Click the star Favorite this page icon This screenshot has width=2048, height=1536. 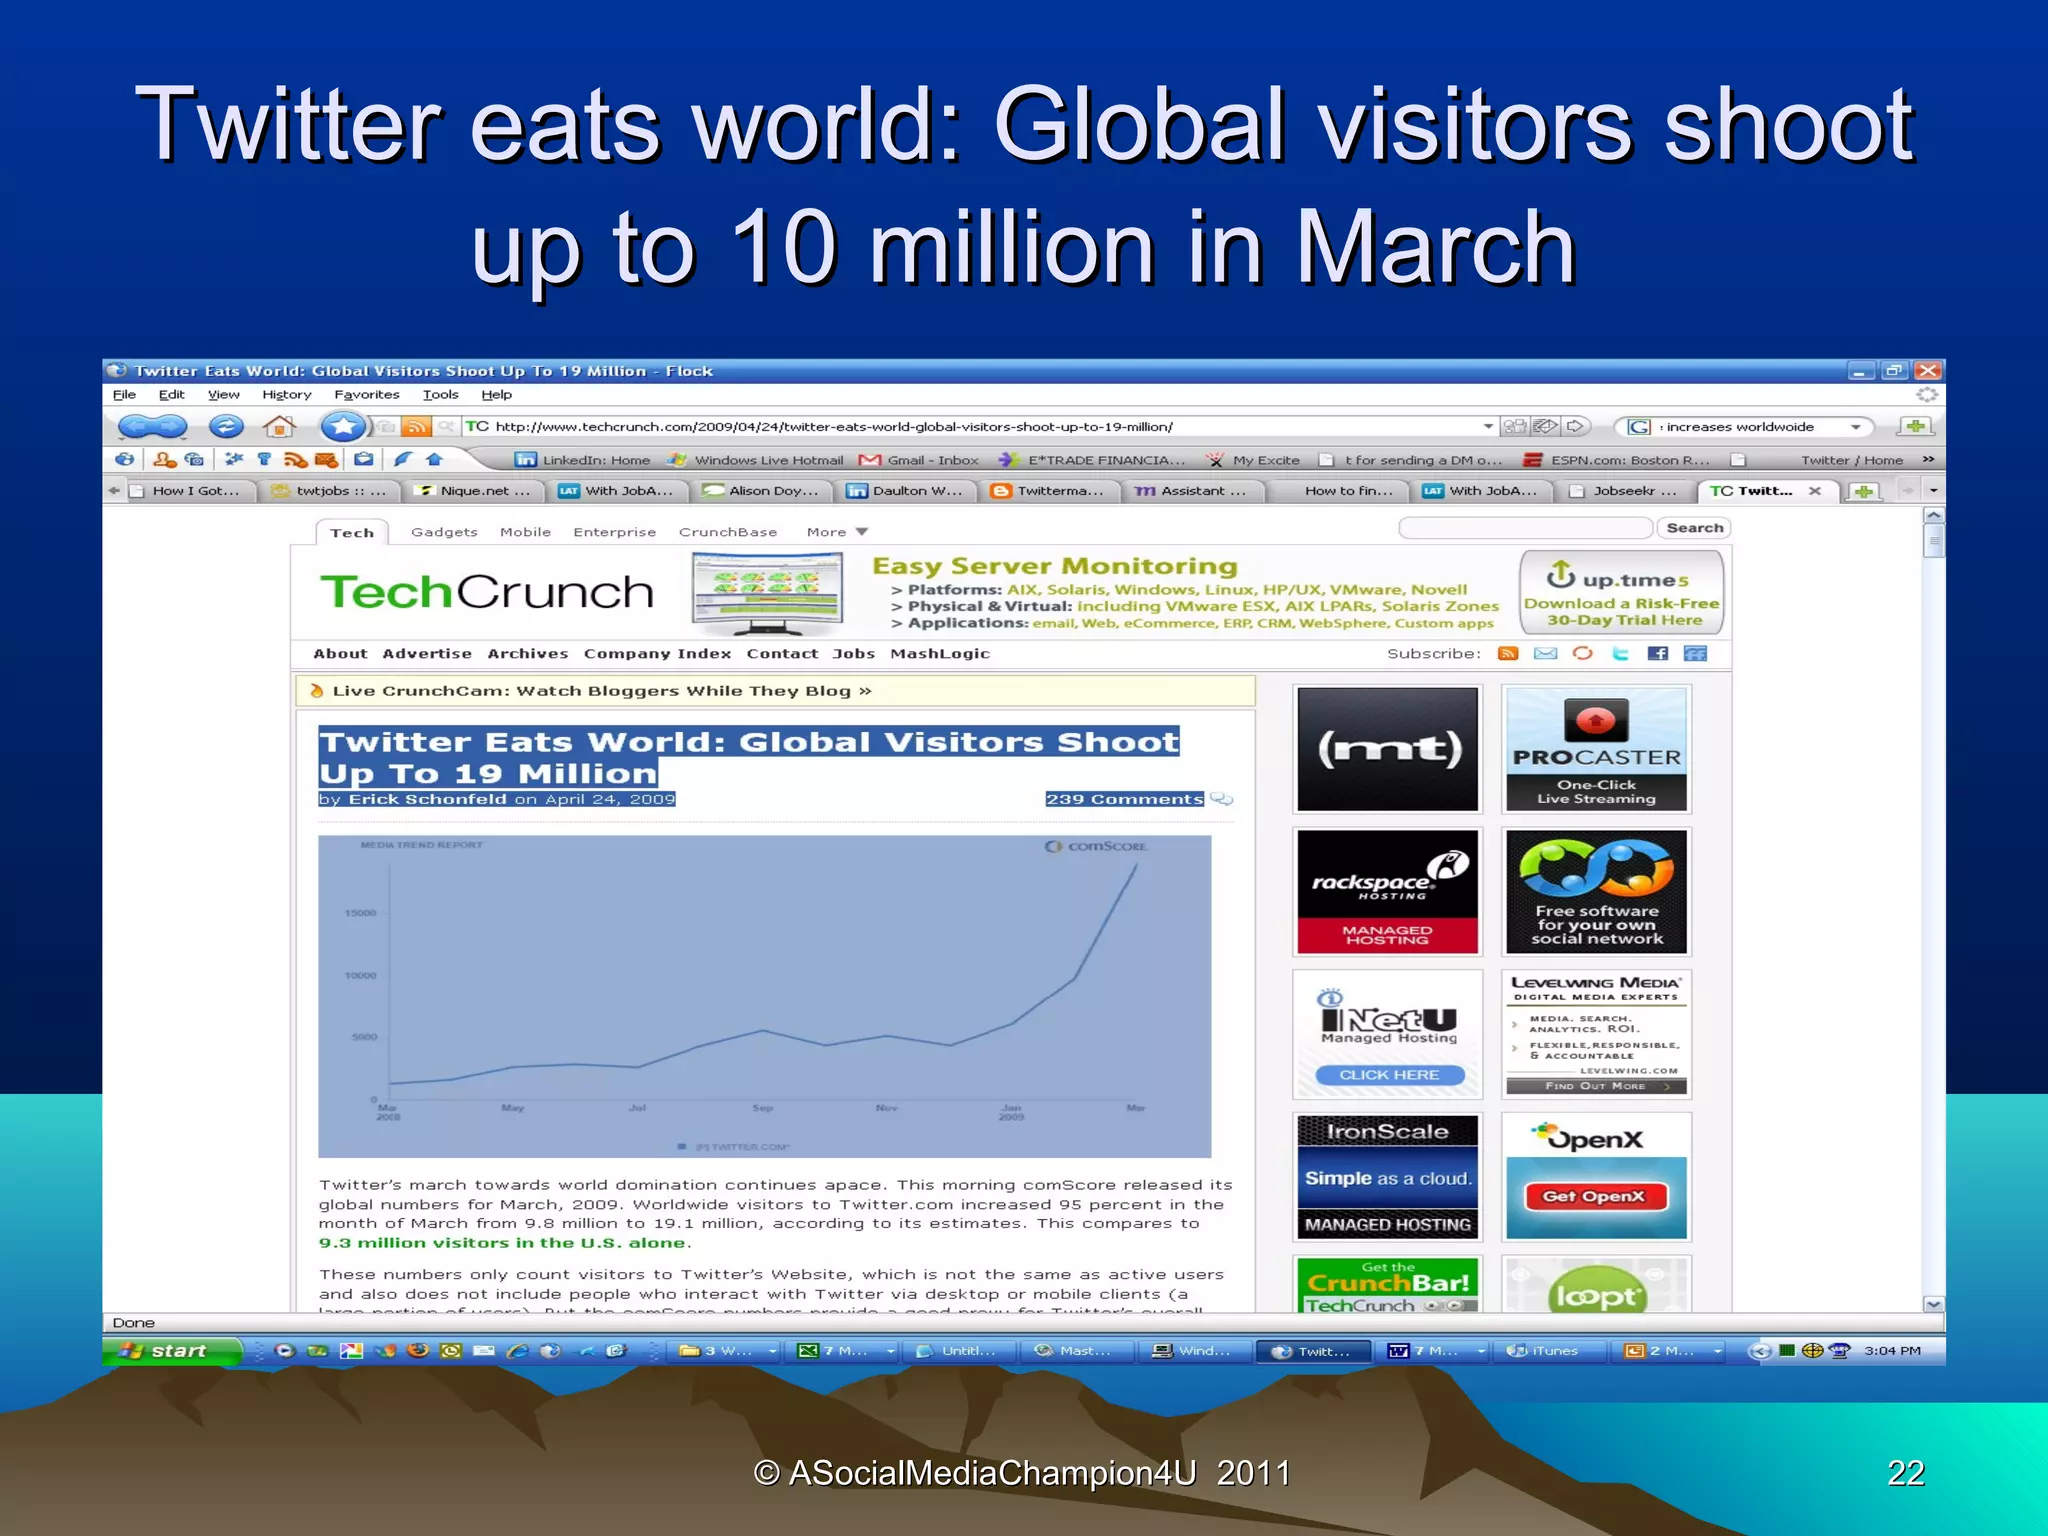coord(343,427)
